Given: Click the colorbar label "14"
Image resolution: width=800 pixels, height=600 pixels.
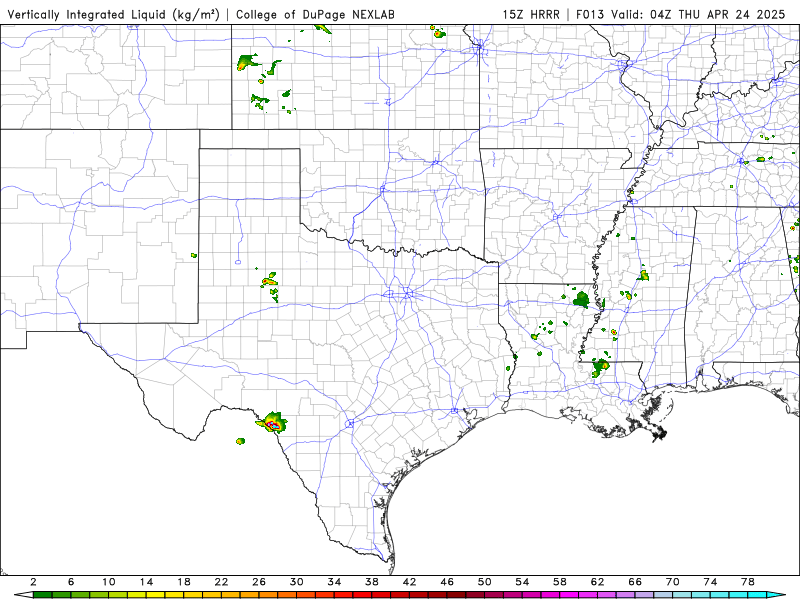Looking at the screenshot, I should [x=146, y=582].
